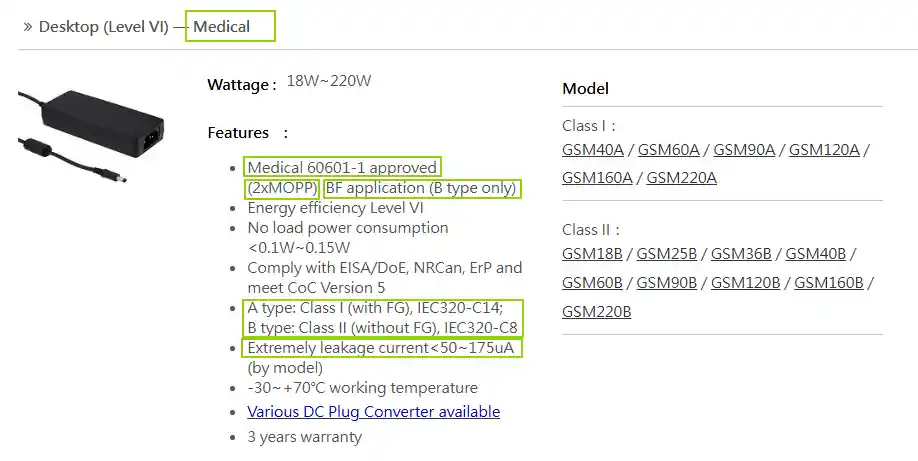Click meet CoC Version 5 text
This screenshot has width=918, height=461.
point(316,288)
